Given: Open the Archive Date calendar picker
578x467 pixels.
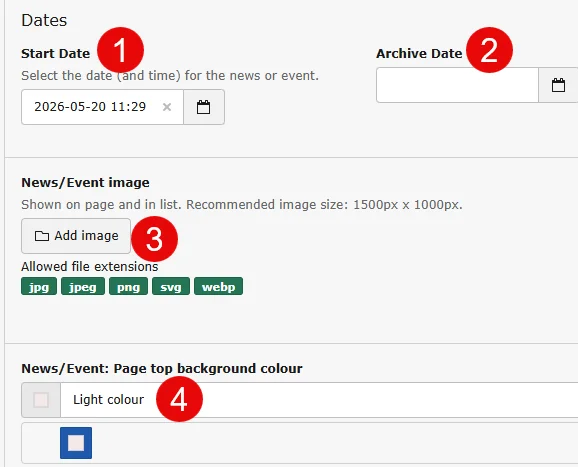Looking at the screenshot, I should [558, 85].
